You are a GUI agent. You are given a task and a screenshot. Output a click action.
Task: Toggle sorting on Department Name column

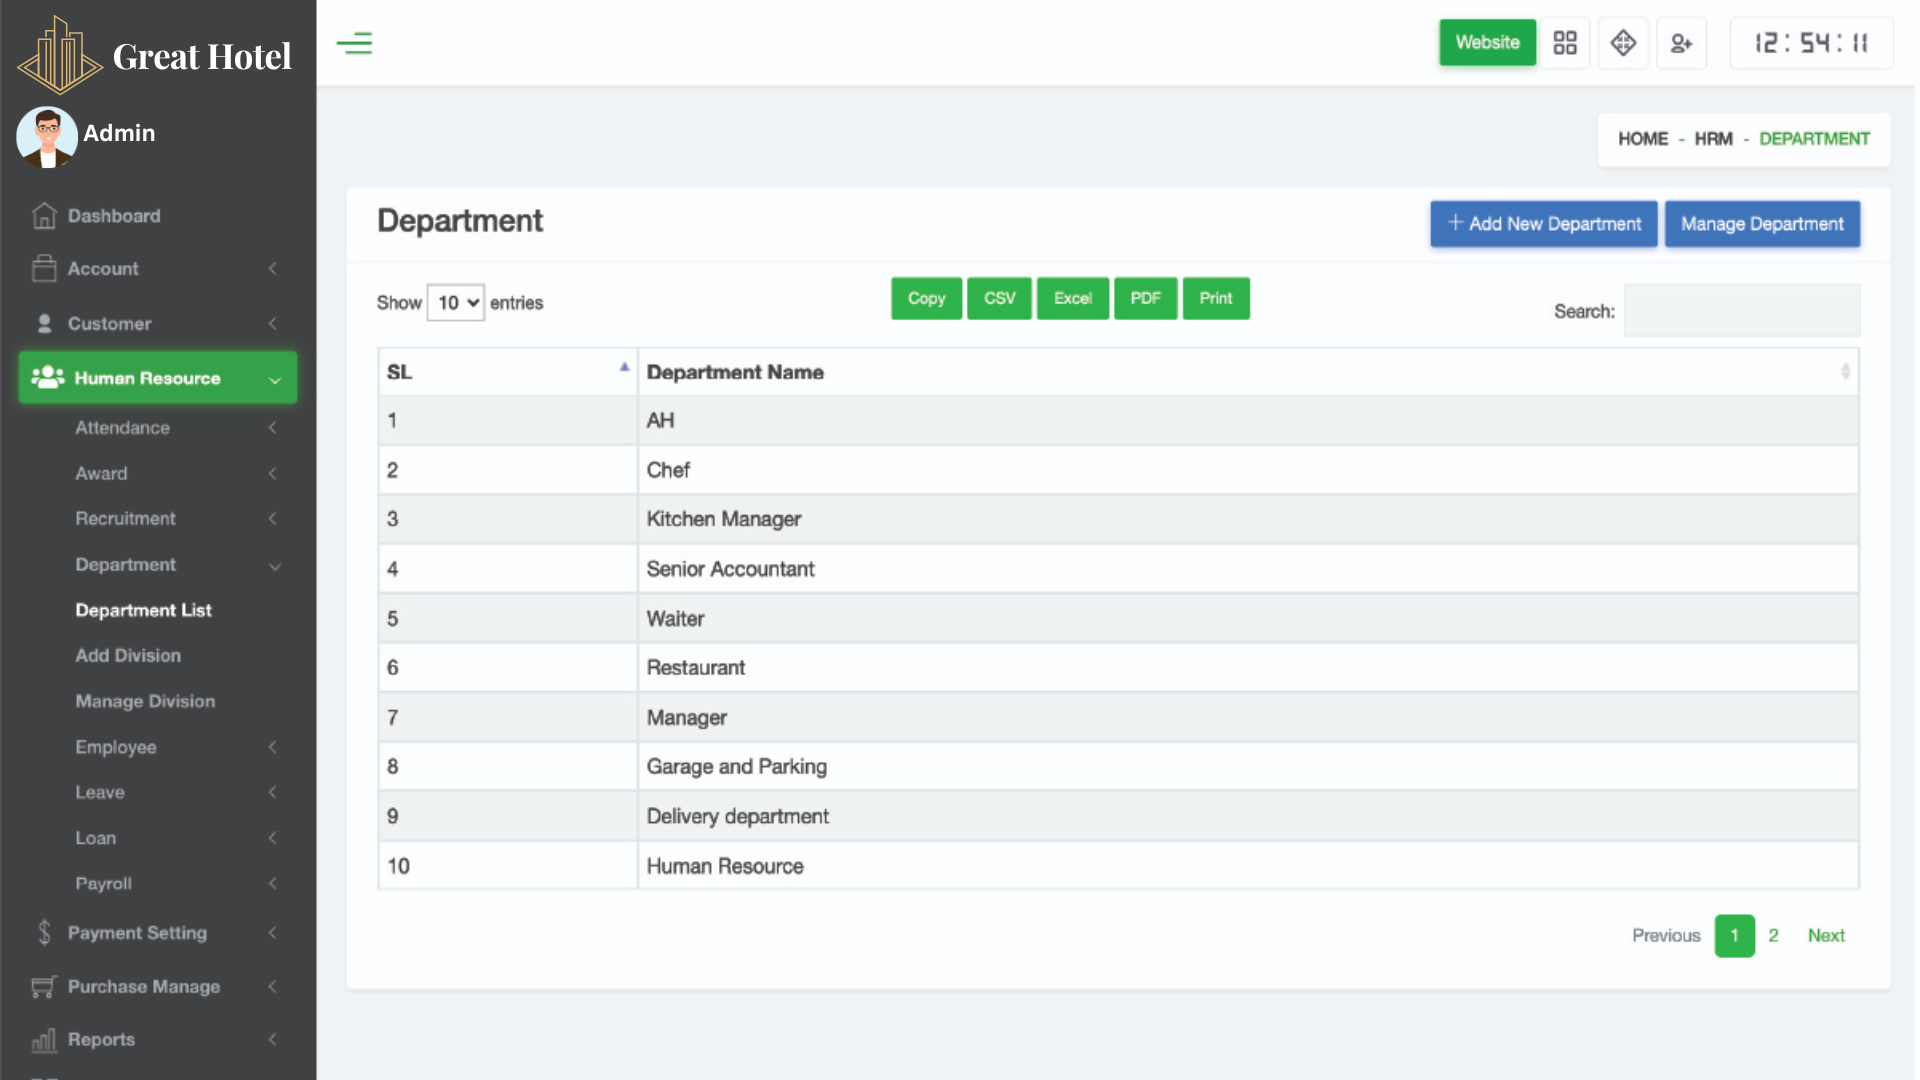coord(1844,372)
